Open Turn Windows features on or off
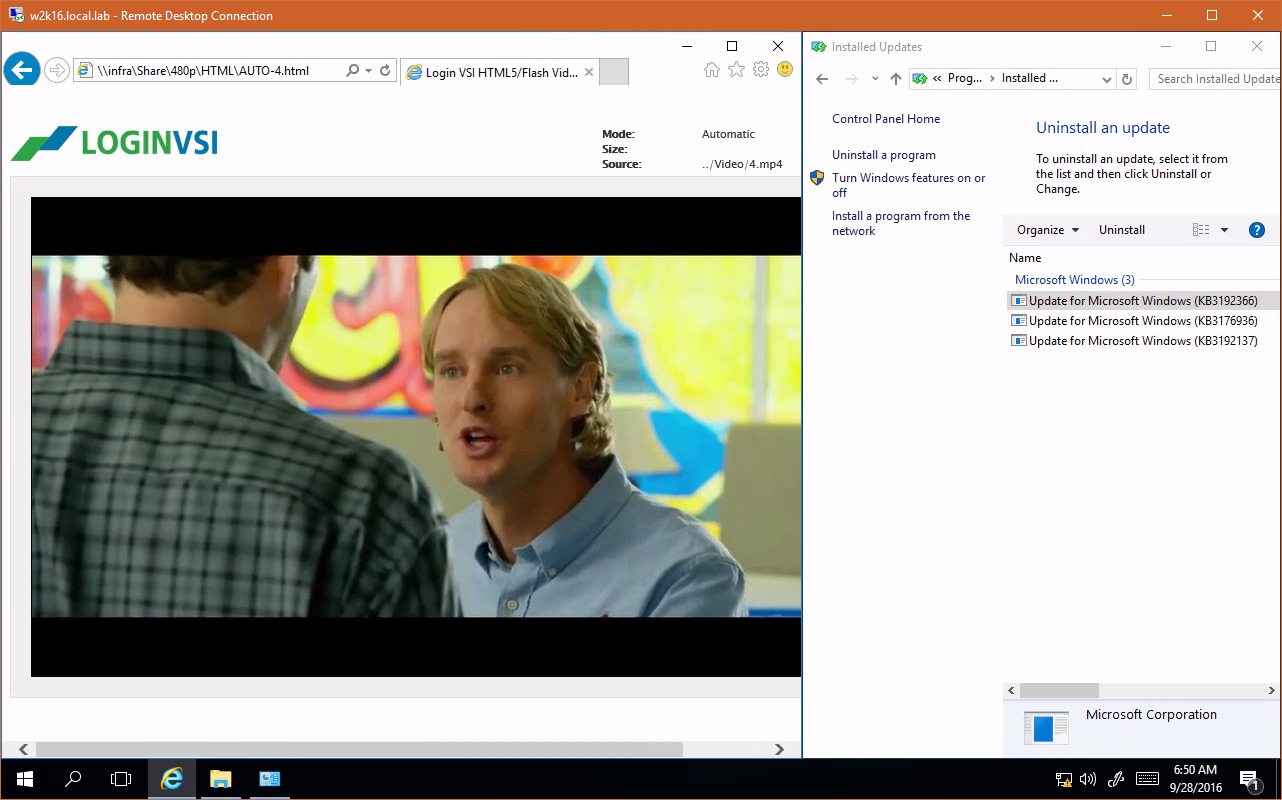The height and width of the screenshot is (800, 1282). tap(908, 185)
